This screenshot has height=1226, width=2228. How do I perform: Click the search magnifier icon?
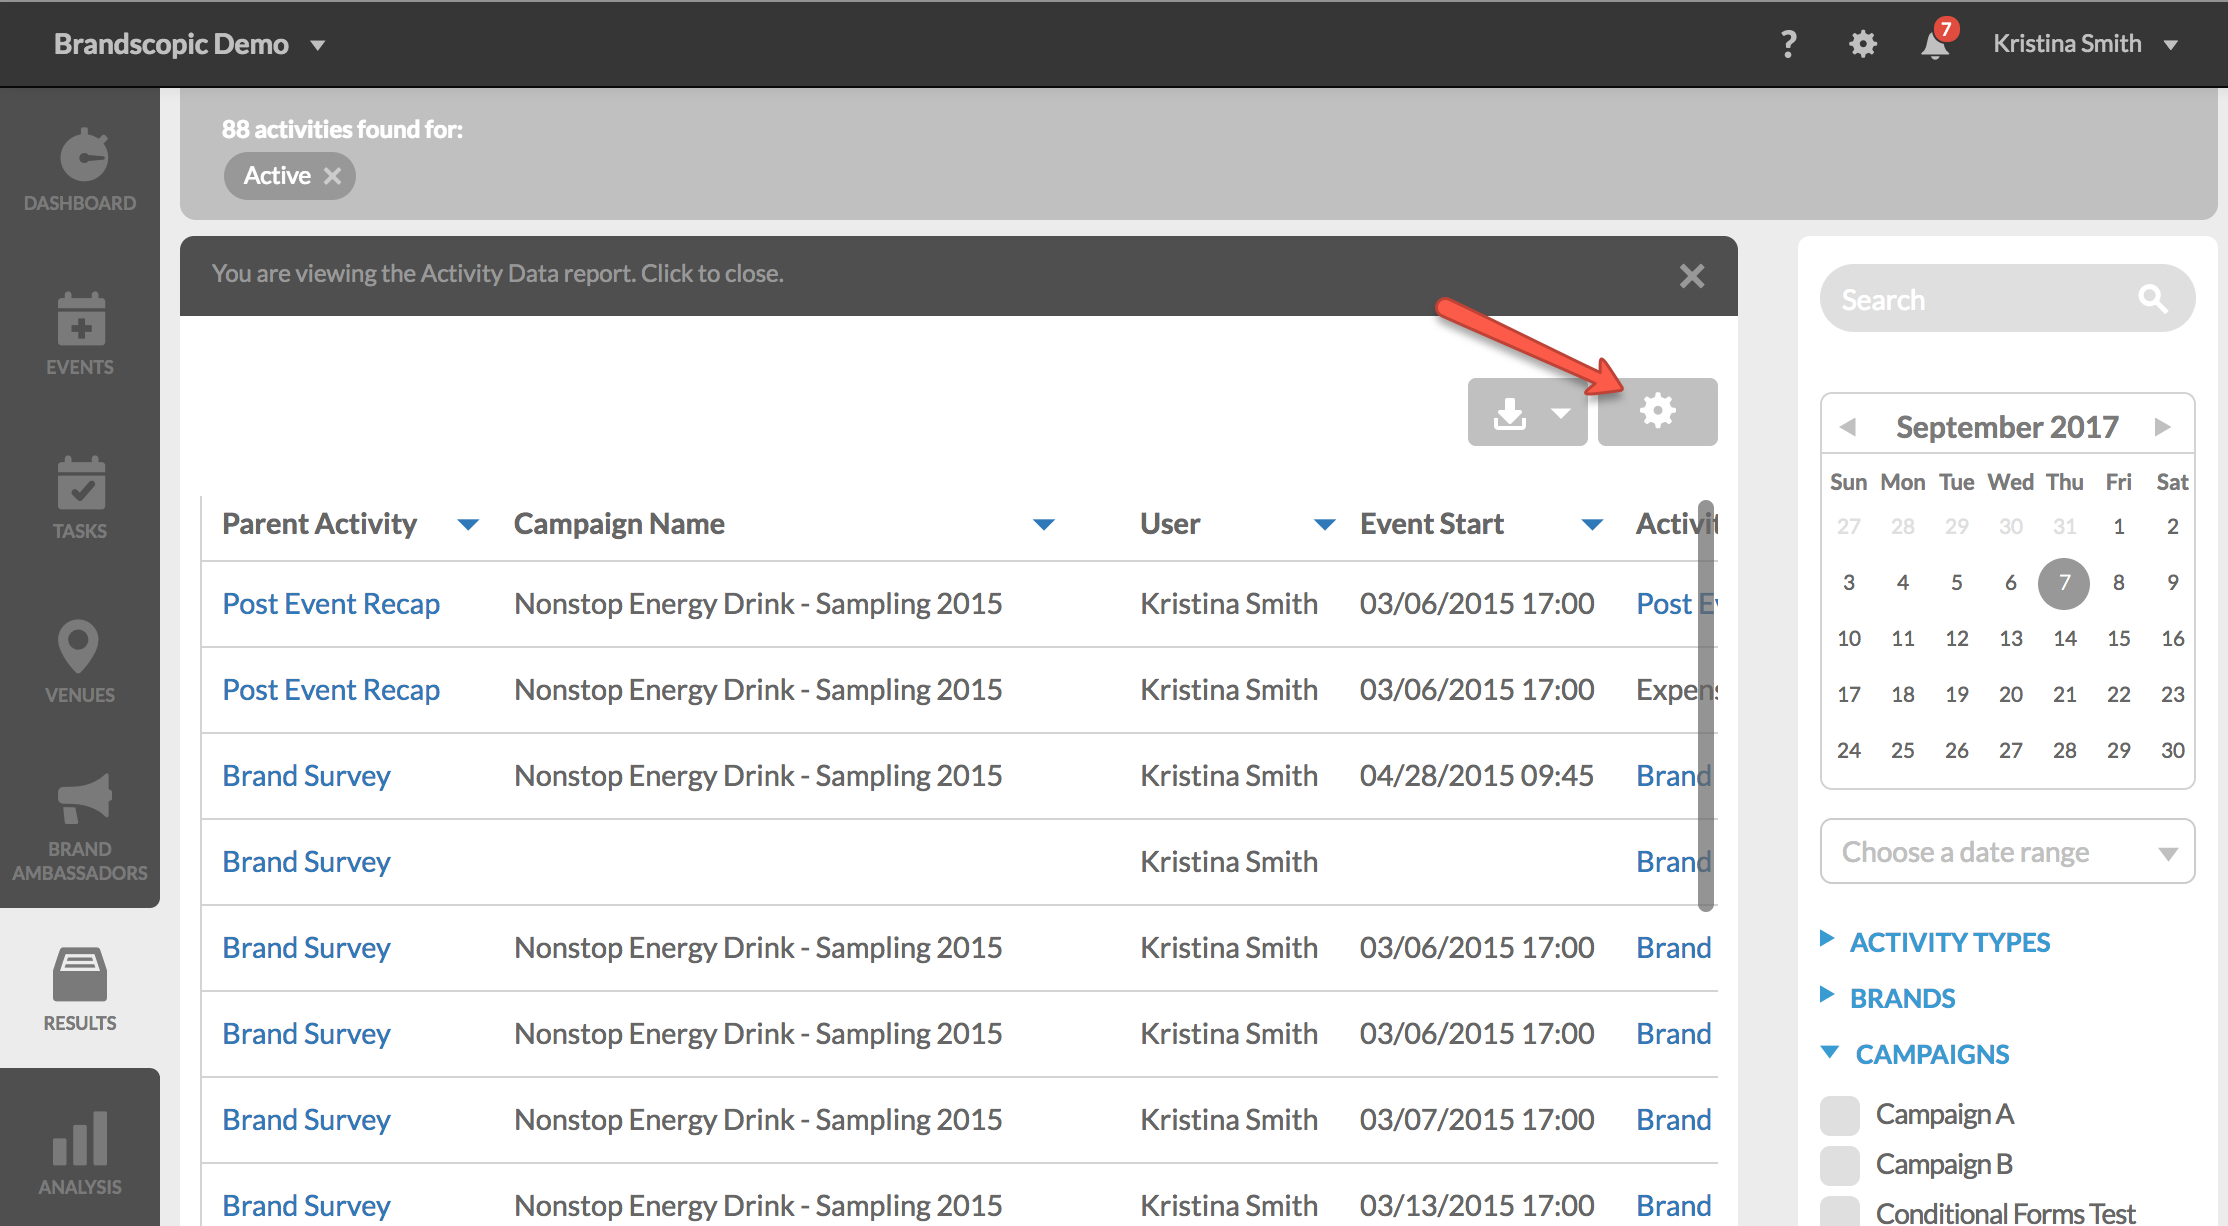tap(2153, 298)
